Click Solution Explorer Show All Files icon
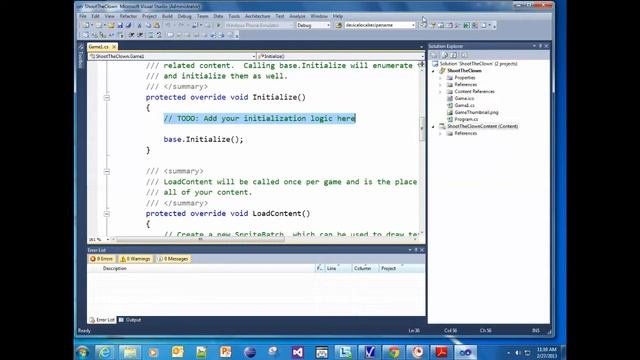 tap(444, 55)
